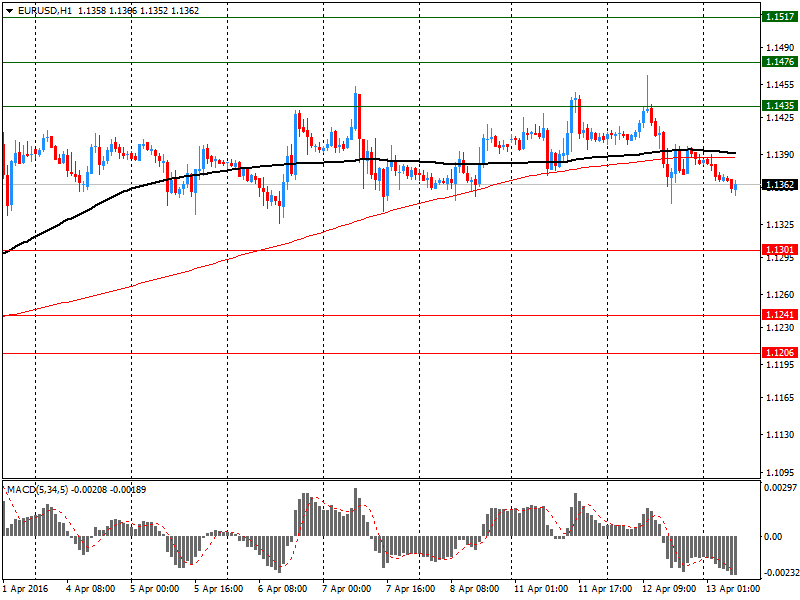Select the 1.1241 red support level label
The height and width of the screenshot is (600, 800).
click(780, 315)
